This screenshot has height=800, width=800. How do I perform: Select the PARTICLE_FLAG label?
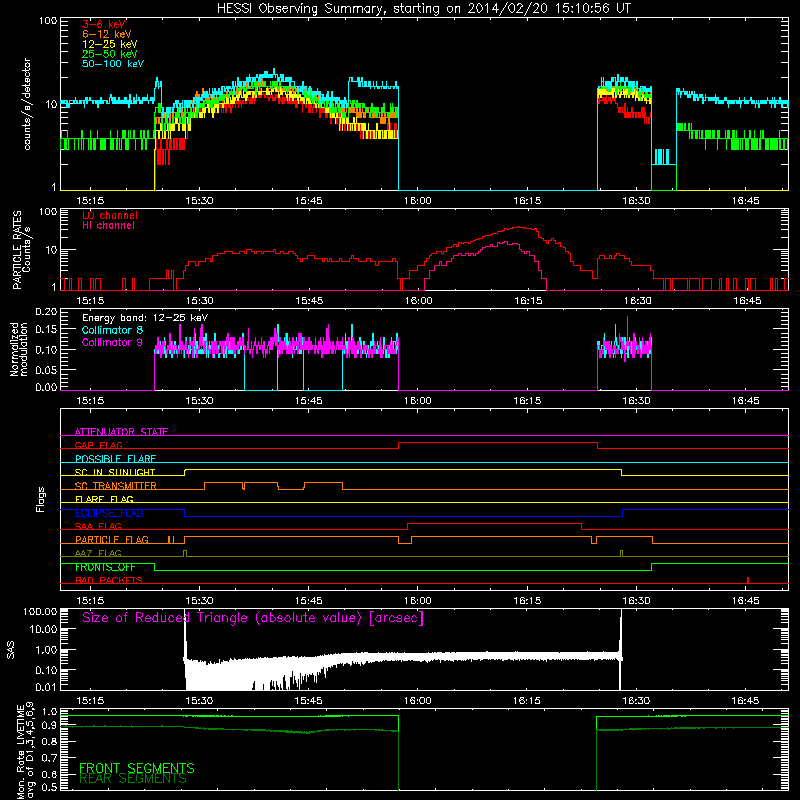[x=112, y=540]
